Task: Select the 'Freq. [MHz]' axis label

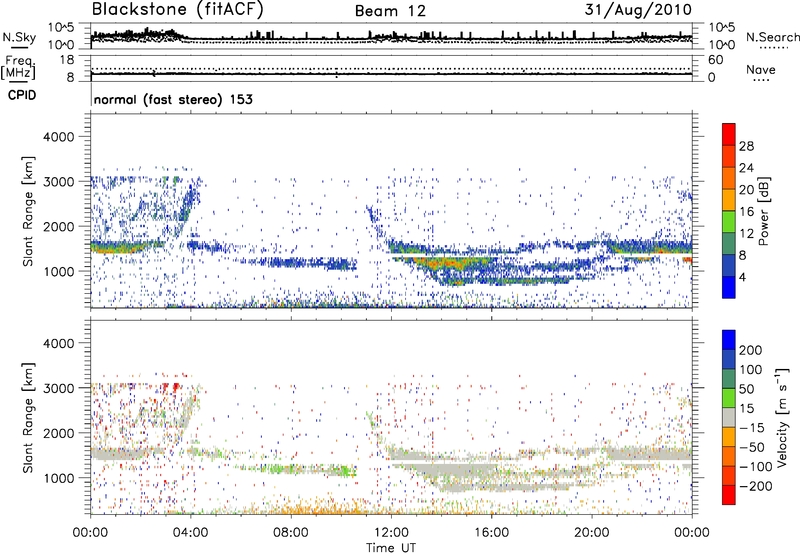Action: point(18,67)
